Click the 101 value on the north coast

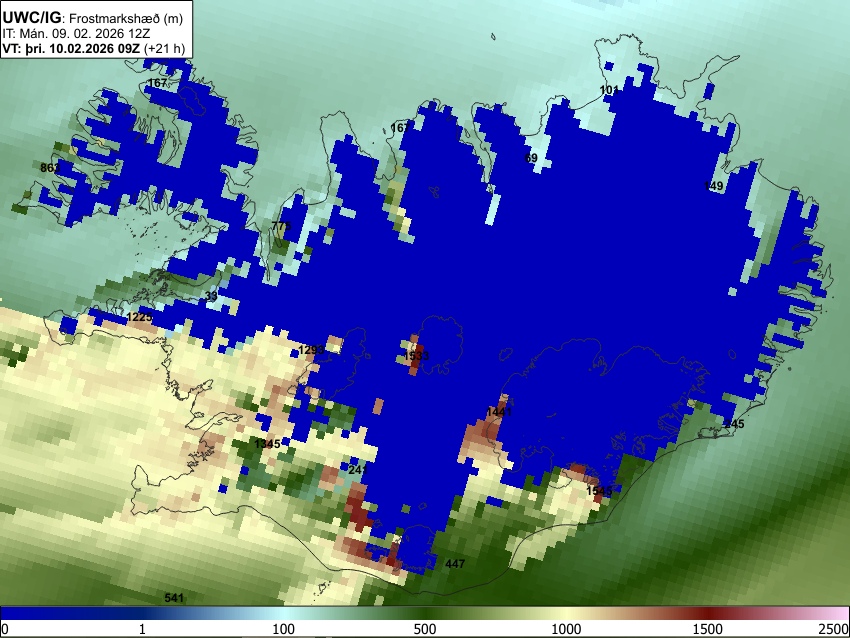[x=609, y=89]
